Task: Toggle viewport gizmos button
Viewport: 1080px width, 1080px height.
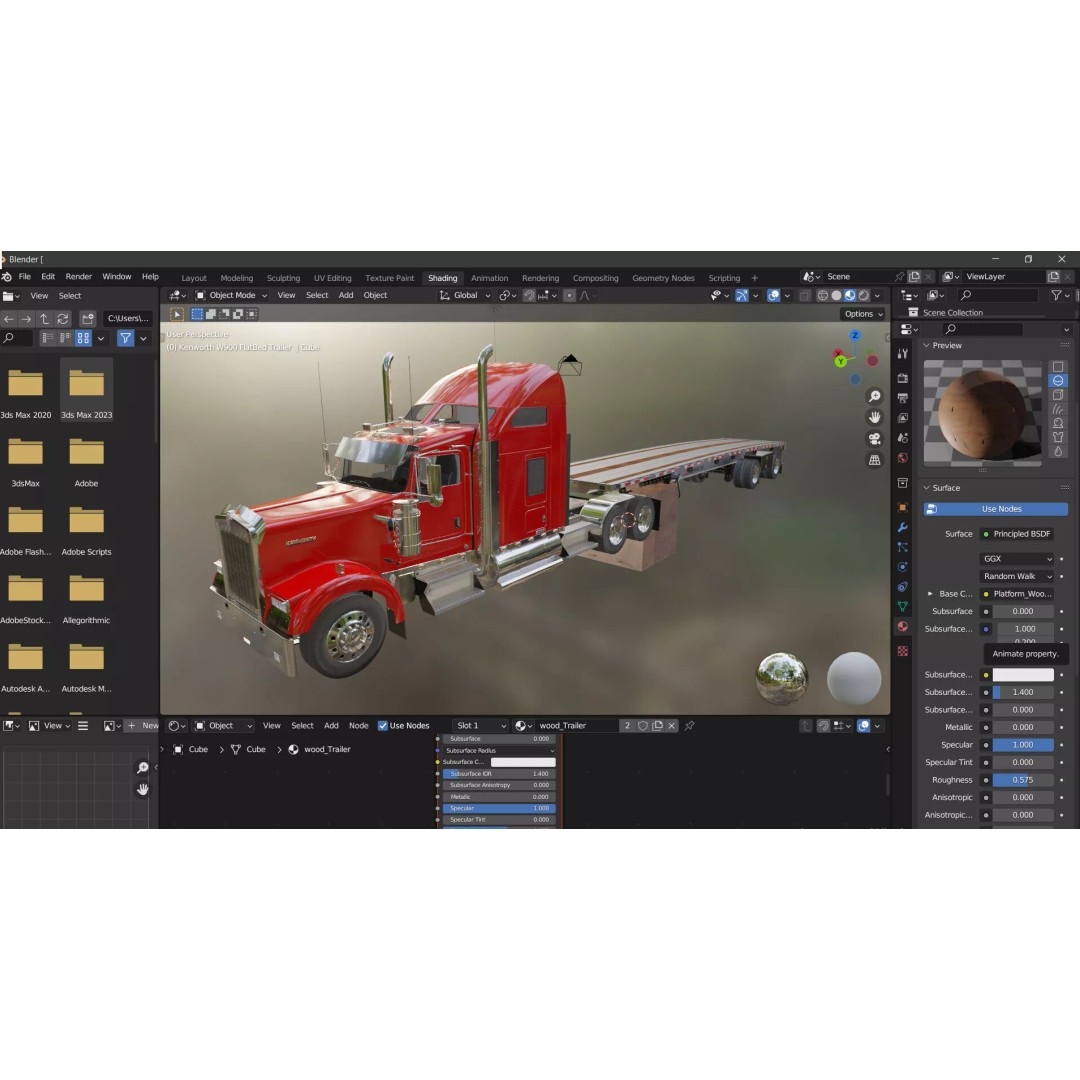Action: [741, 295]
